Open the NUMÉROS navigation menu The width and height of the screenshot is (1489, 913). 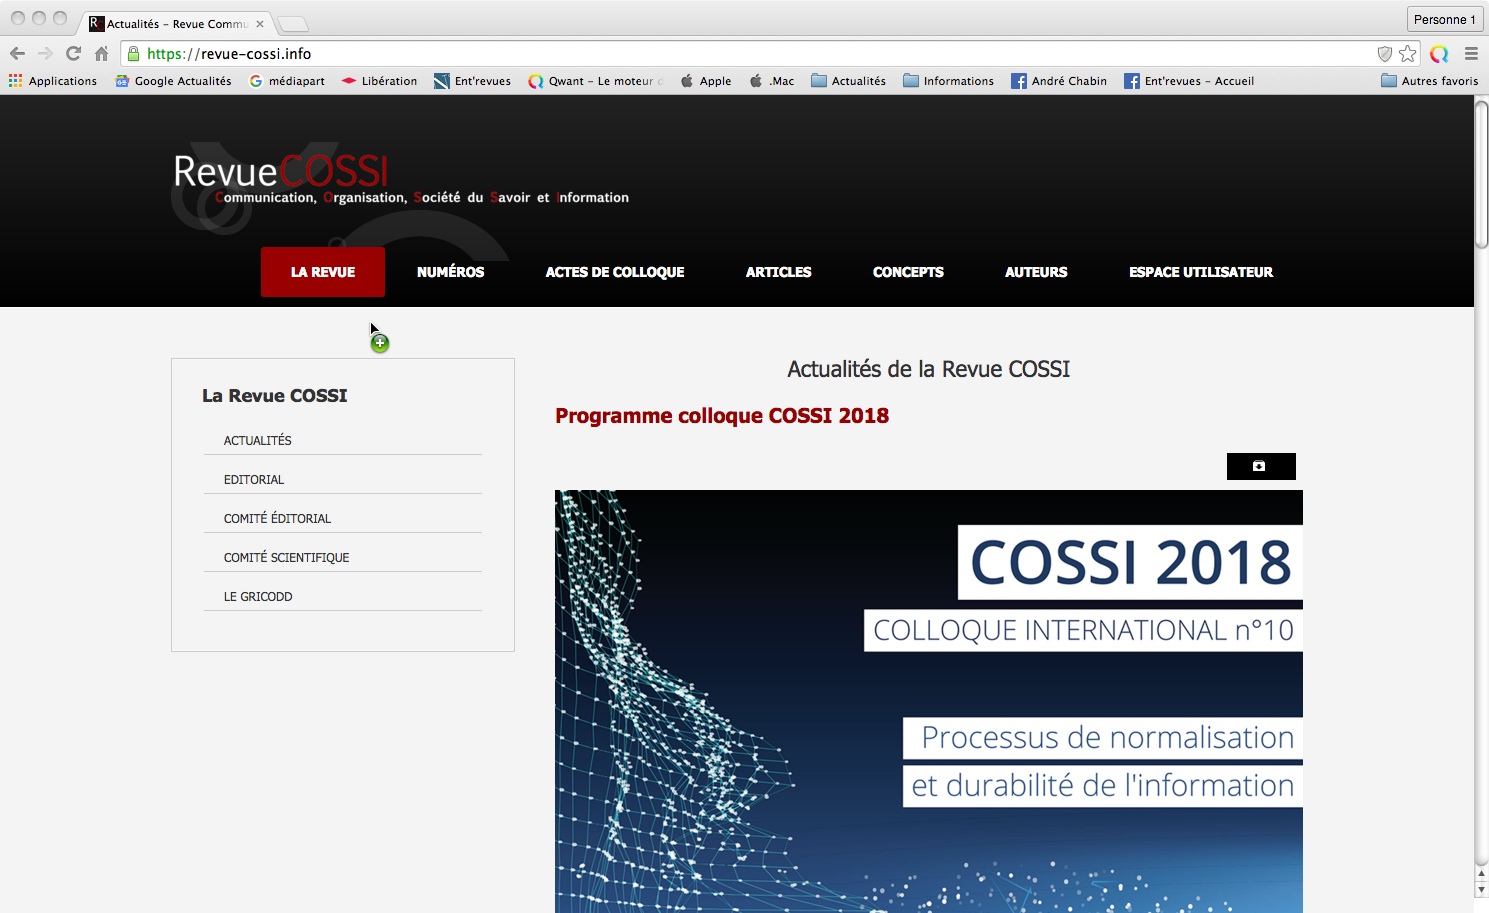(450, 272)
